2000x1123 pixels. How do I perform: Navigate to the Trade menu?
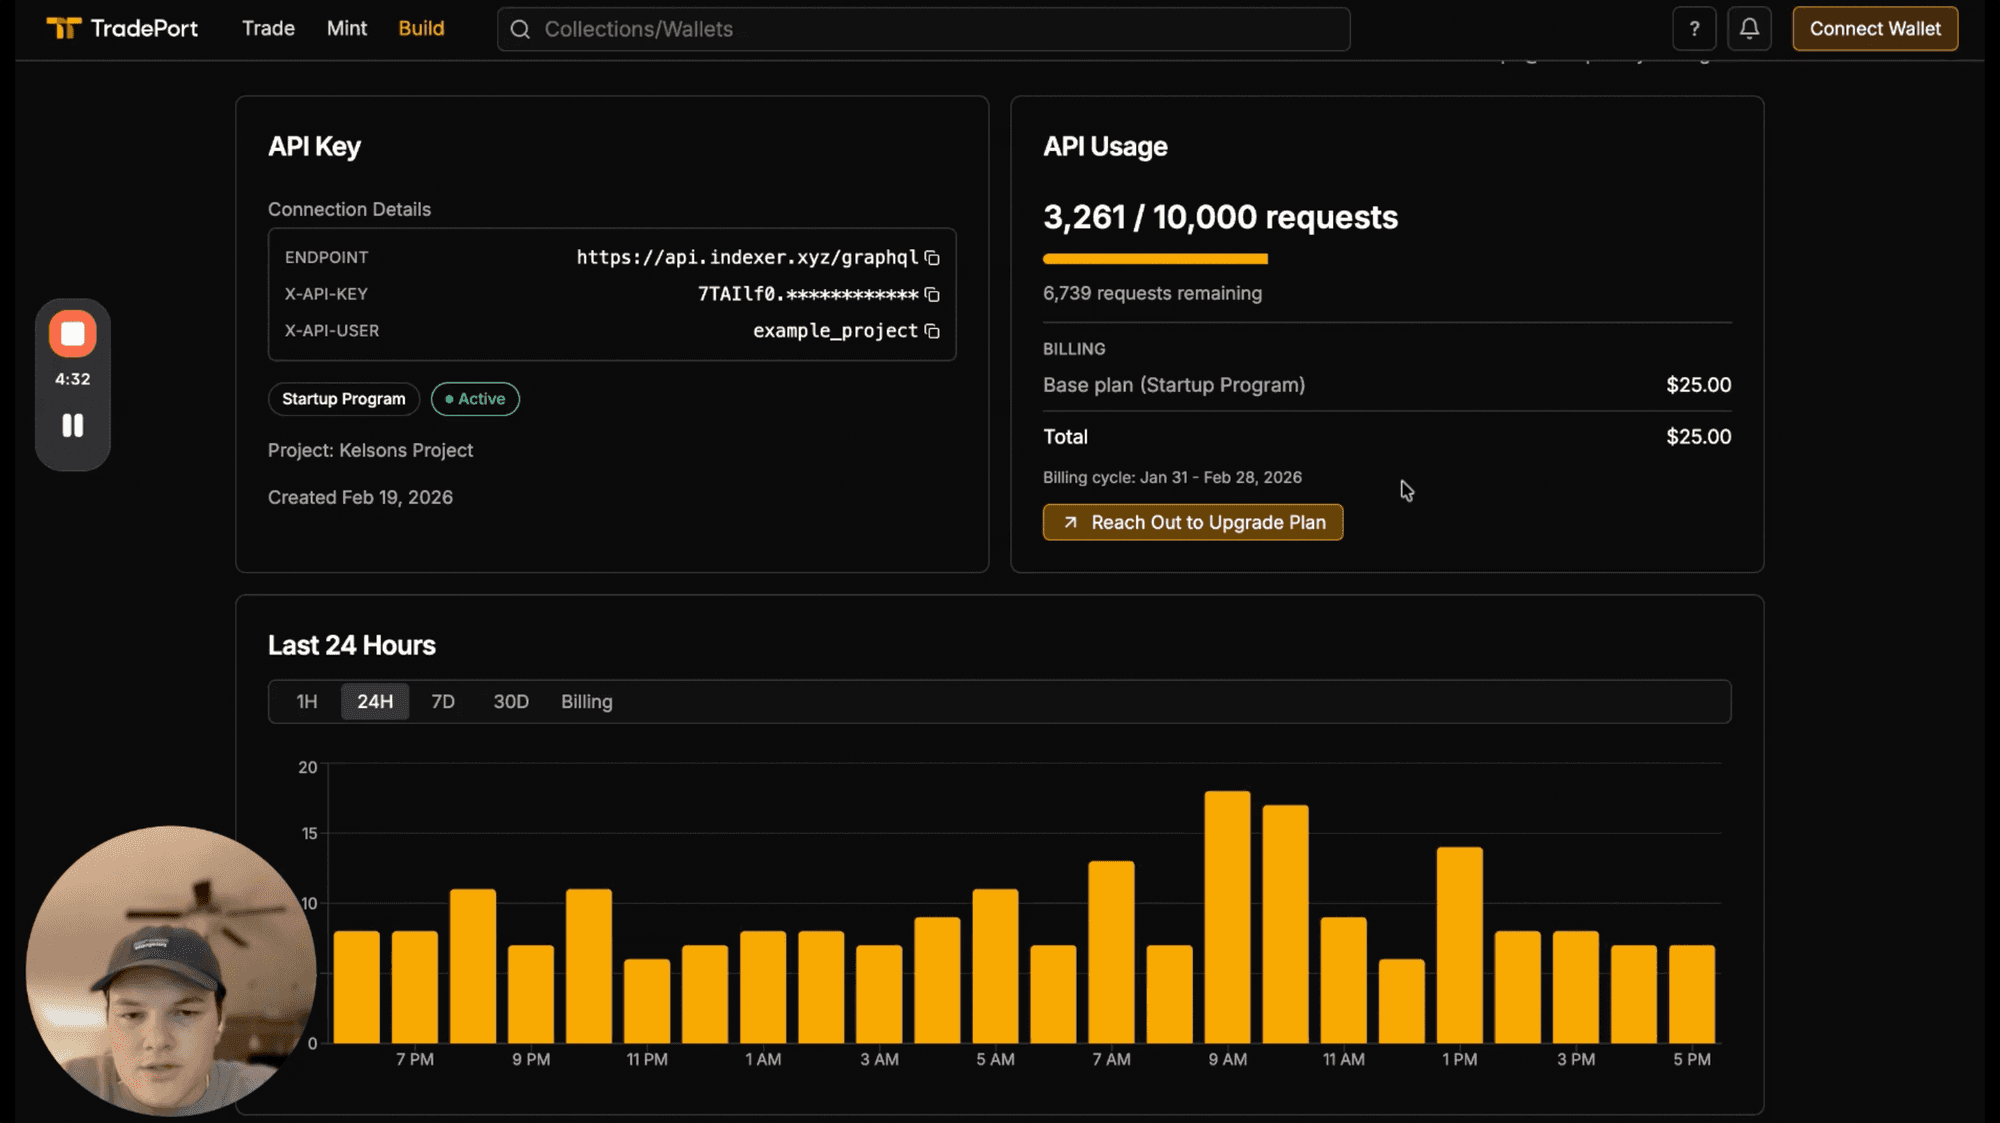click(x=267, y=29)
